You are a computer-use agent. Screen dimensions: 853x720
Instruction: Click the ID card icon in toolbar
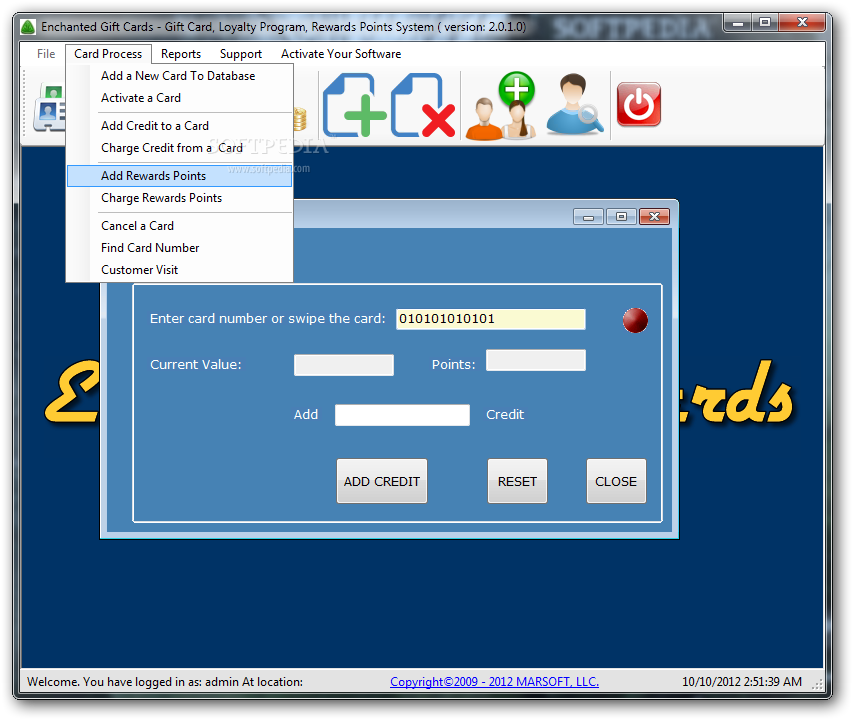(x=49, y=108)
